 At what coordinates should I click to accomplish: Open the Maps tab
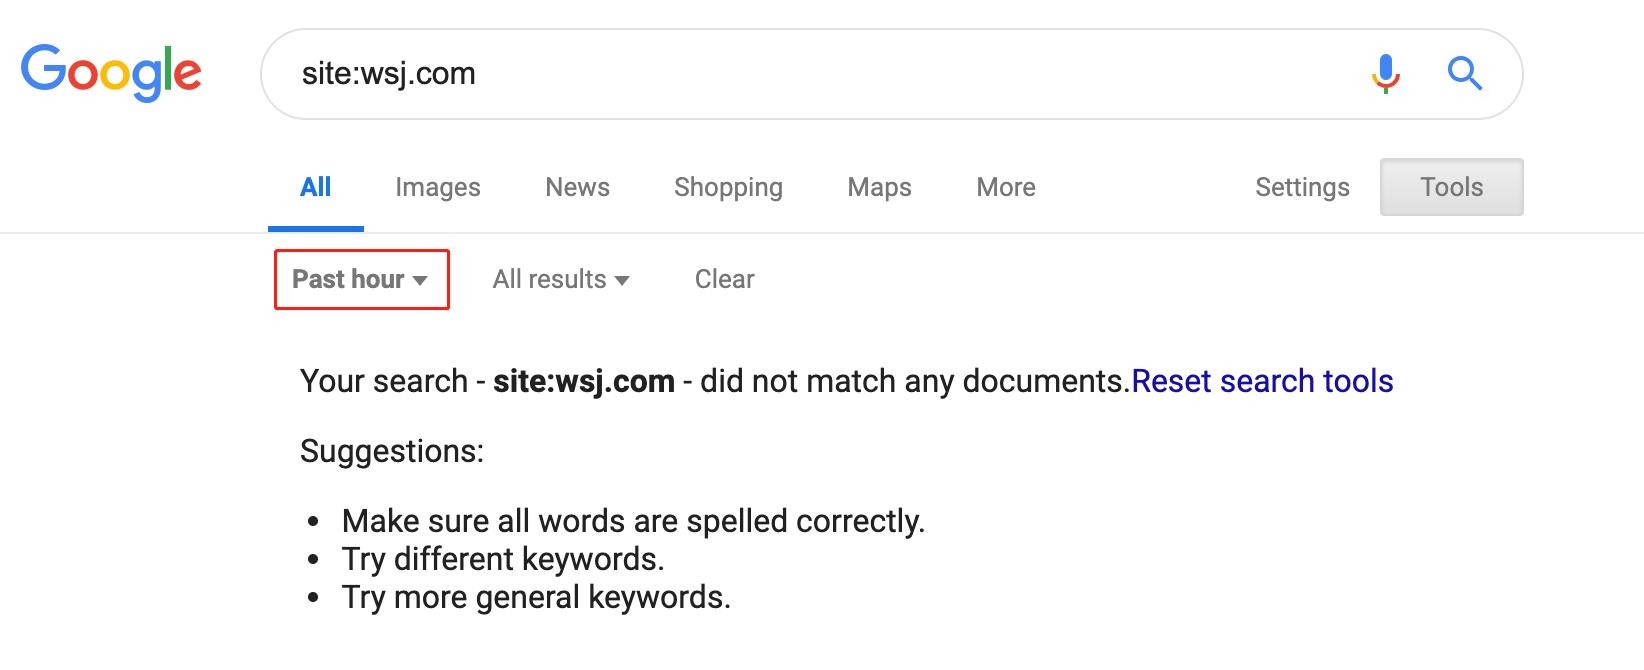tap(879, 187)
